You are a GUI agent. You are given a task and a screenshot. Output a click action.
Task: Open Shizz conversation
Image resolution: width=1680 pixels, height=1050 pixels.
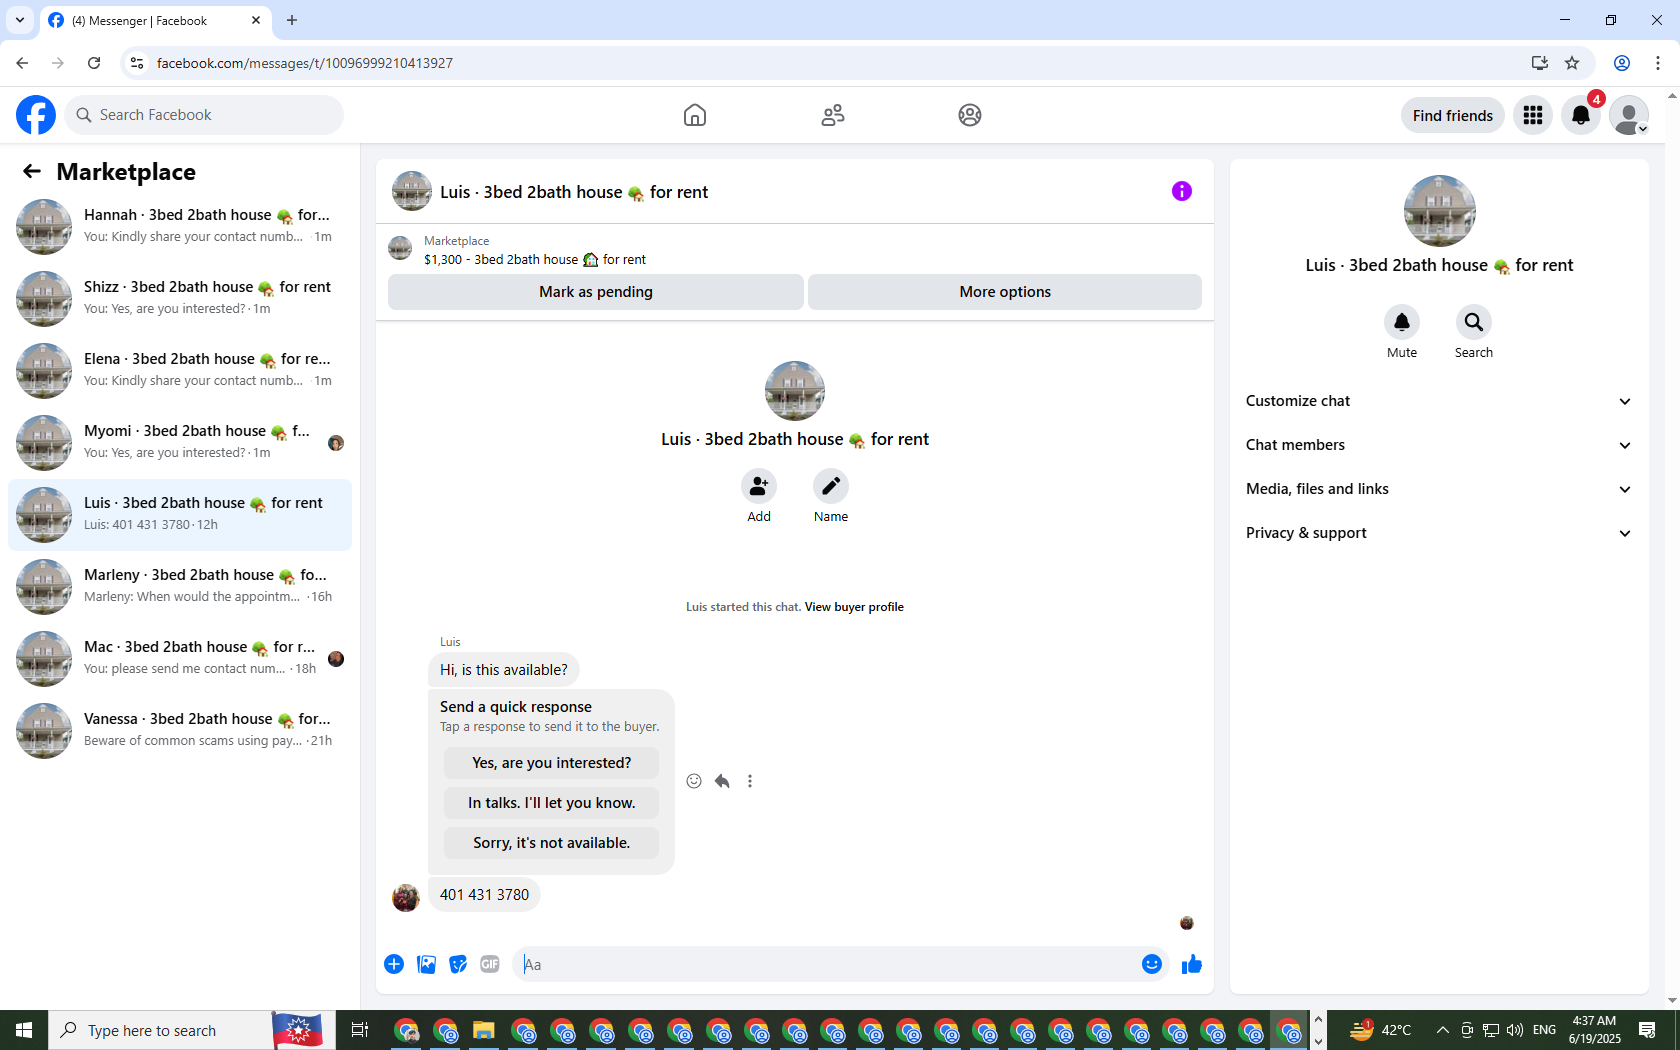[x=180, y=298]
